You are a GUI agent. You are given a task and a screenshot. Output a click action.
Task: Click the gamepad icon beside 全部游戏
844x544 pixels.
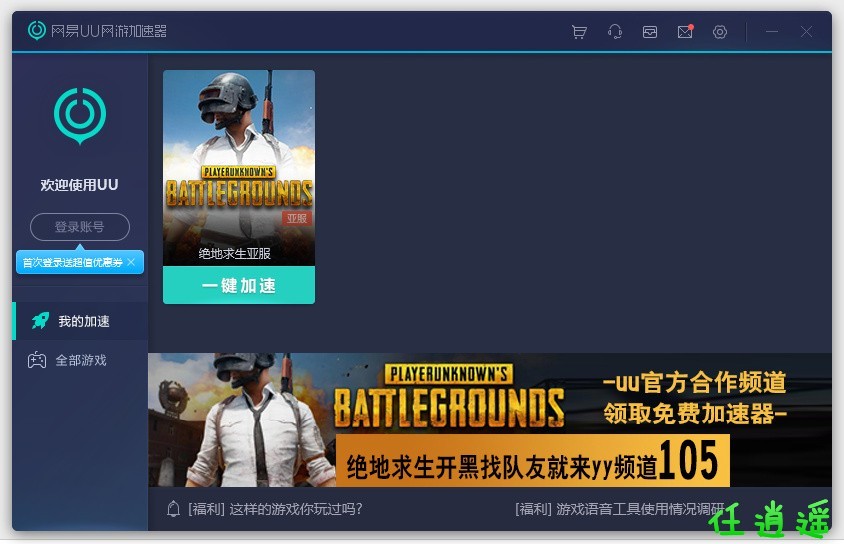coord(37,360)
